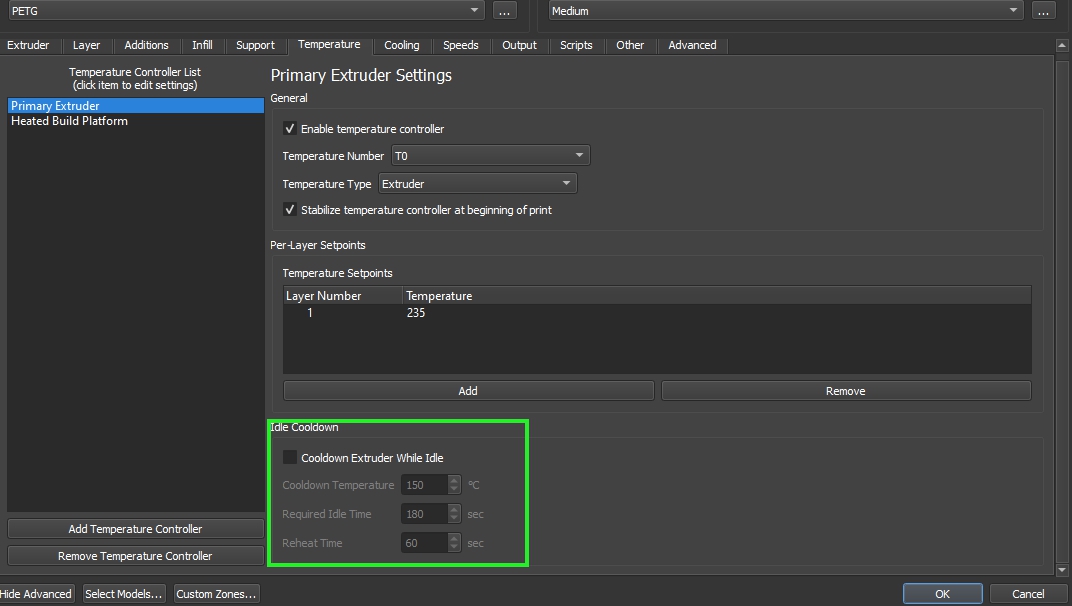Viewport: 1072px width, 606px height.
Task: Open the PETG material dropdown
Action: (x=245, y=11)
